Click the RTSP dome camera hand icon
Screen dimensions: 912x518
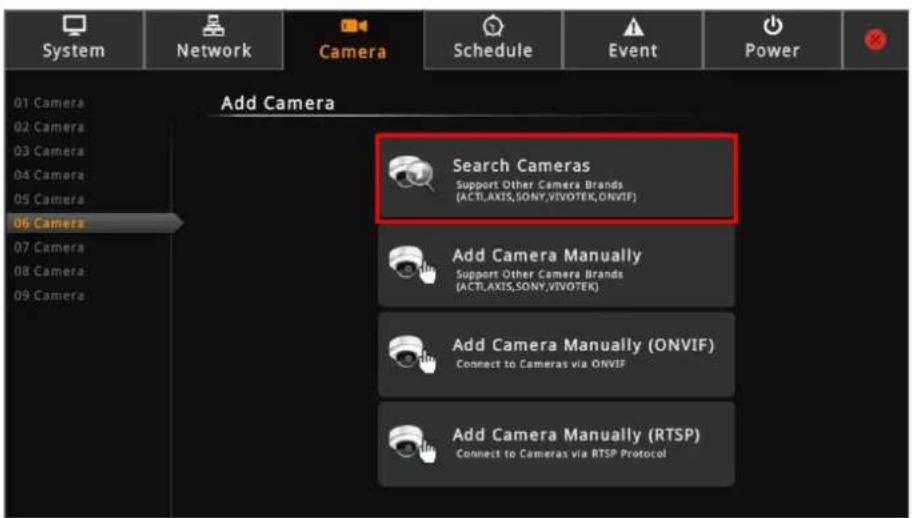tap(412, 444)
